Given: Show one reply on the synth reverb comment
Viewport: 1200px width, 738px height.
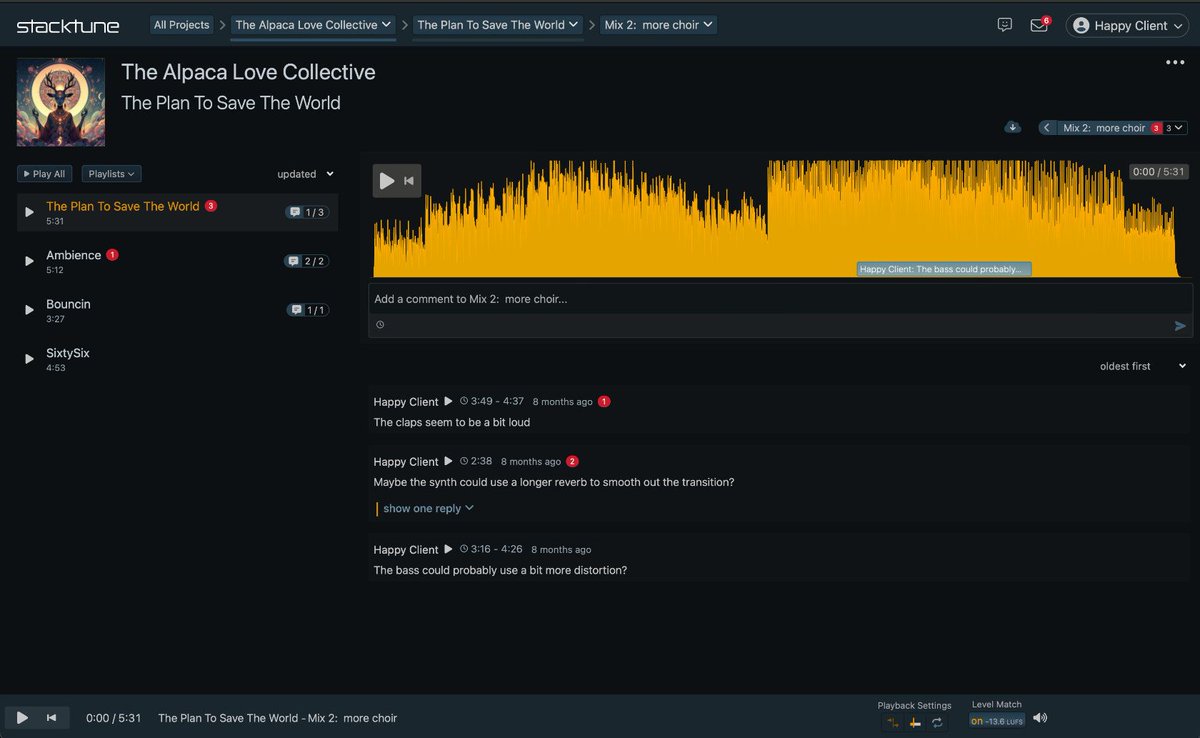Looking at the screenshot, I should 424,508.
